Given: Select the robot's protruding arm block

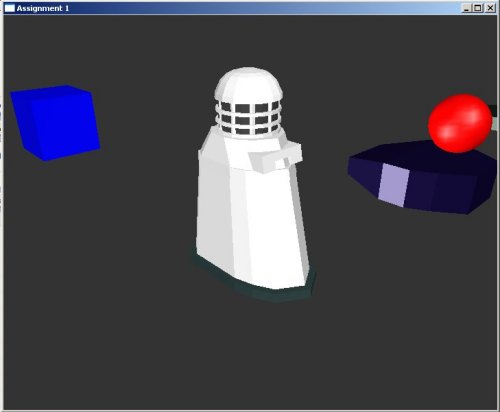Looking at the screenshot, I should [x=276, y=157].
